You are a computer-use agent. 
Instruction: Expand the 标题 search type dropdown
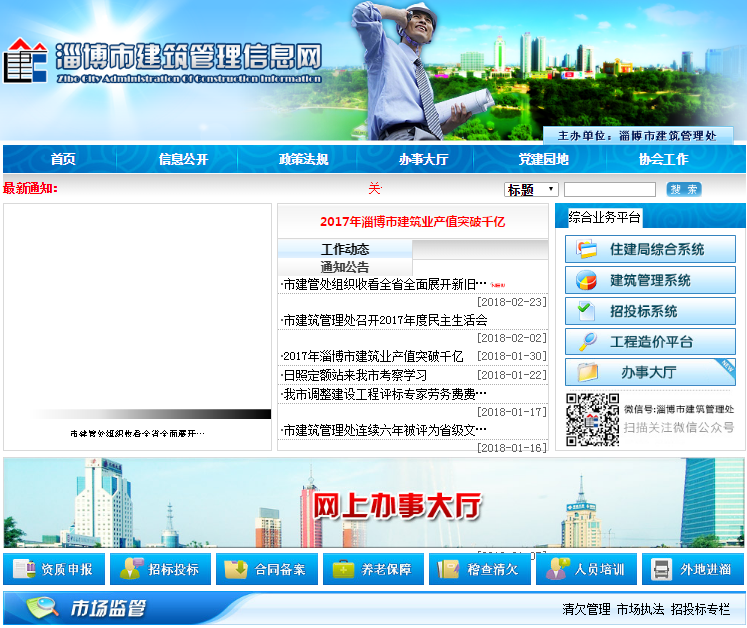point(531,189)
